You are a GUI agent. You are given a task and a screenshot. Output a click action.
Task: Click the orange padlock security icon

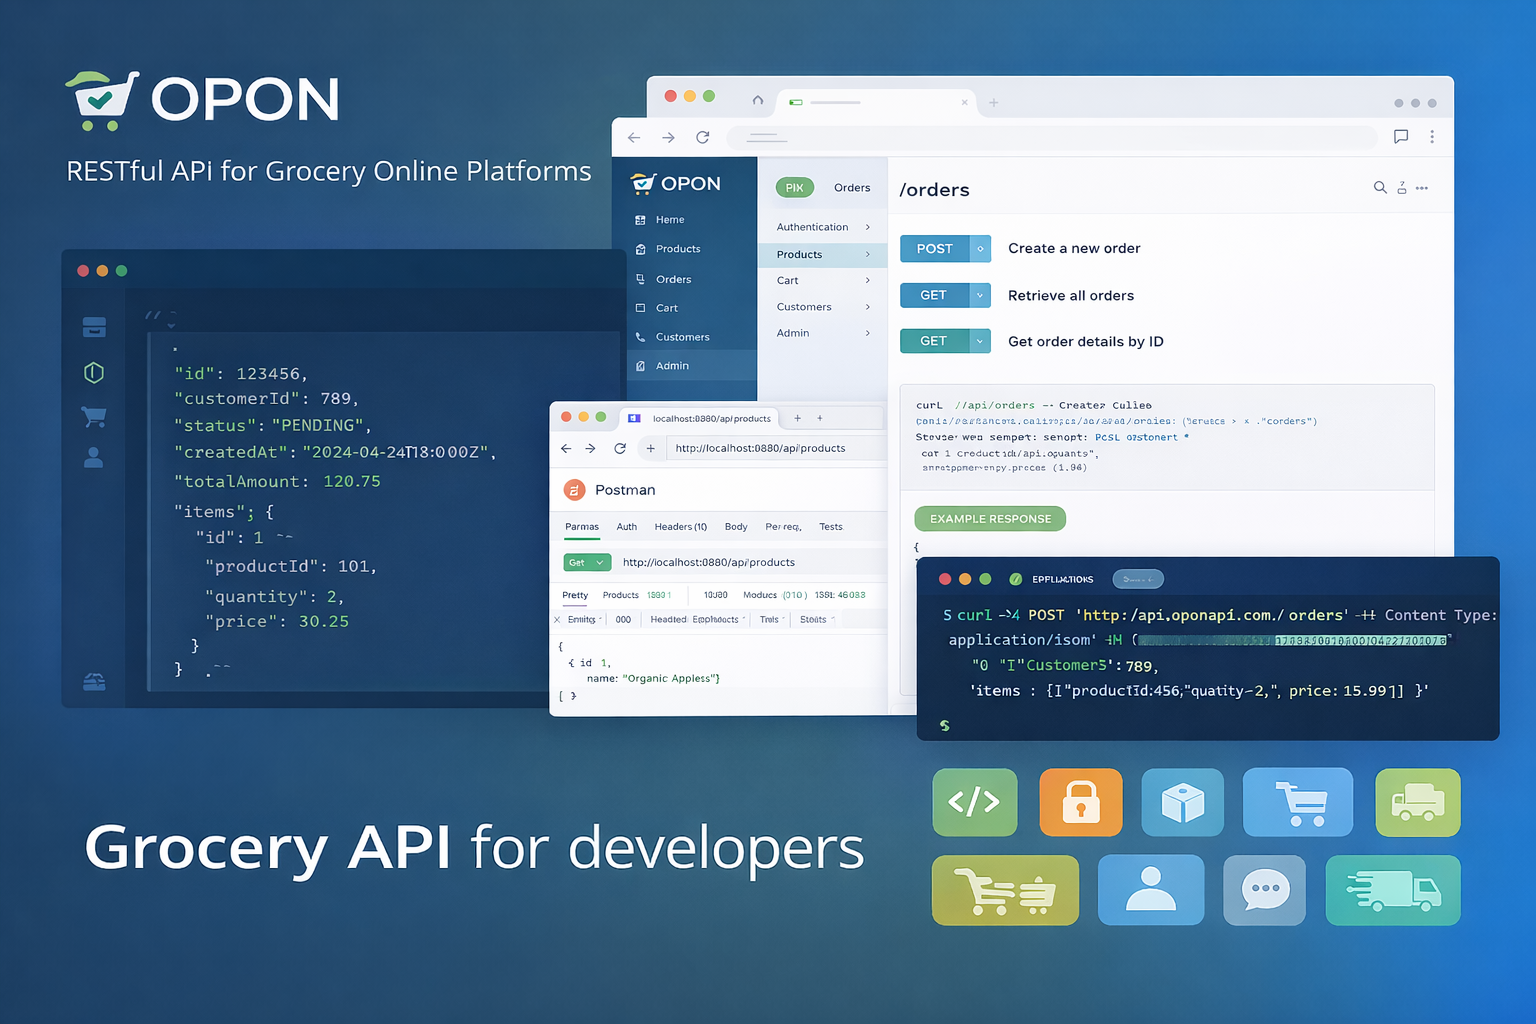1080,802
